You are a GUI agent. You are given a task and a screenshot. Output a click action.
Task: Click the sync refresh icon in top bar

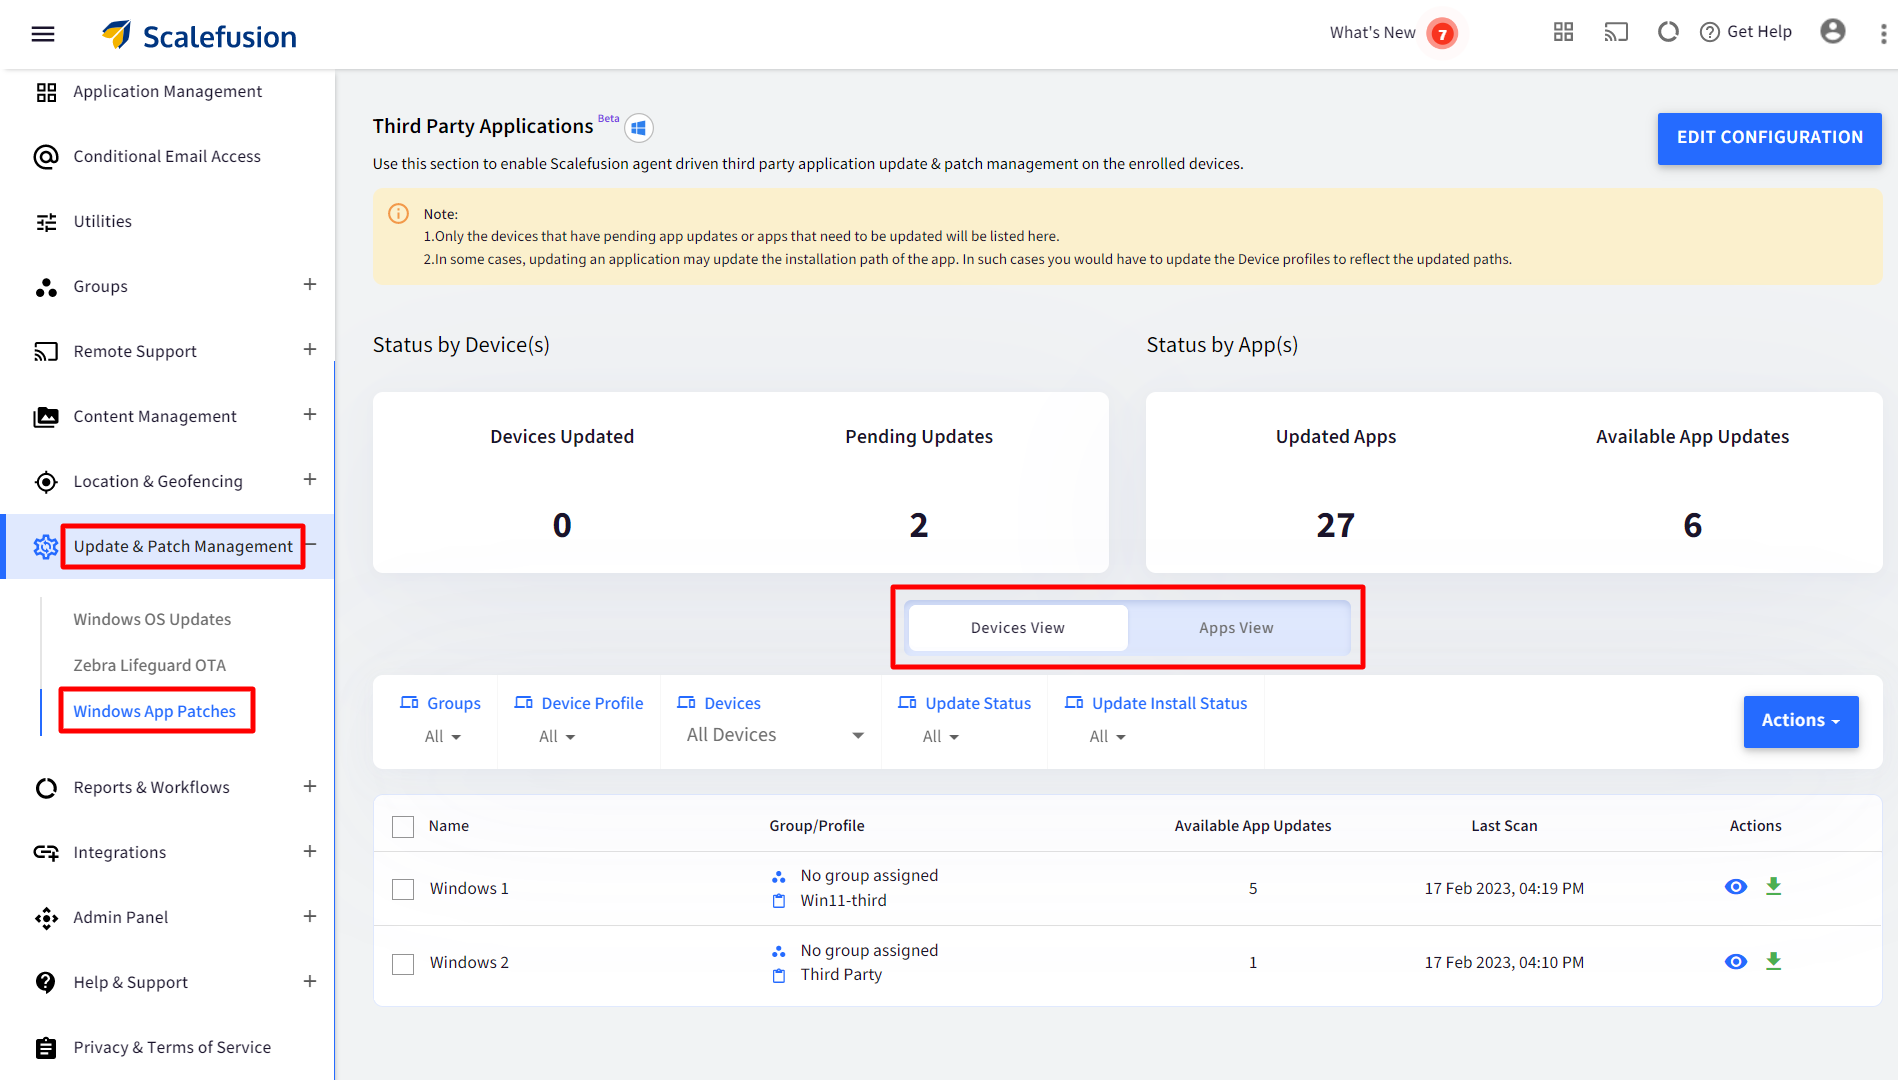[1667, 32]
